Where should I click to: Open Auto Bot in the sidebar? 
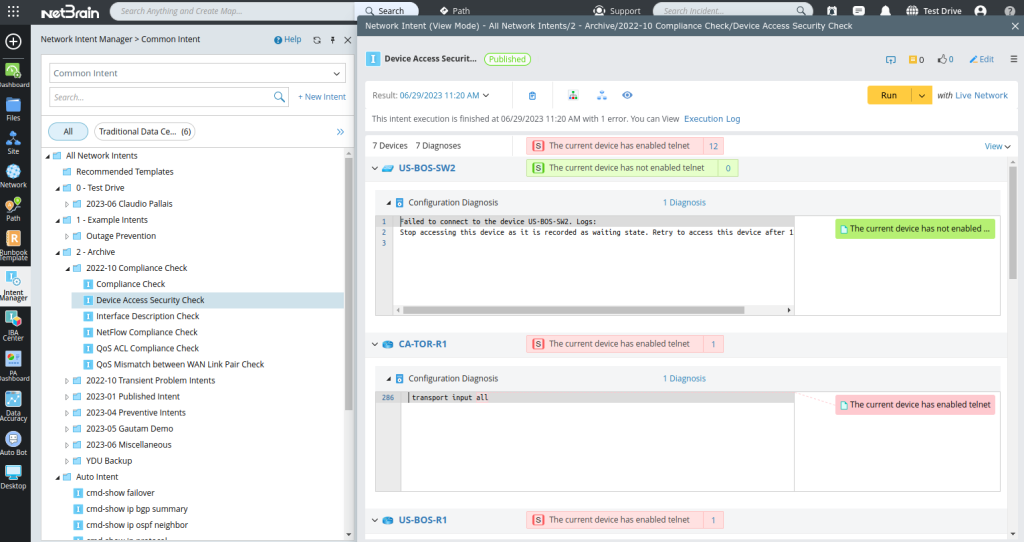pyautogui.click(x=13, y=443)
